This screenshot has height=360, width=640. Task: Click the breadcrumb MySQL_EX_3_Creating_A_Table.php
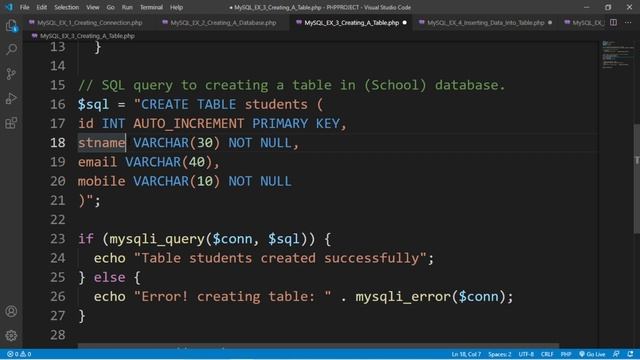(x=87, y=36)
